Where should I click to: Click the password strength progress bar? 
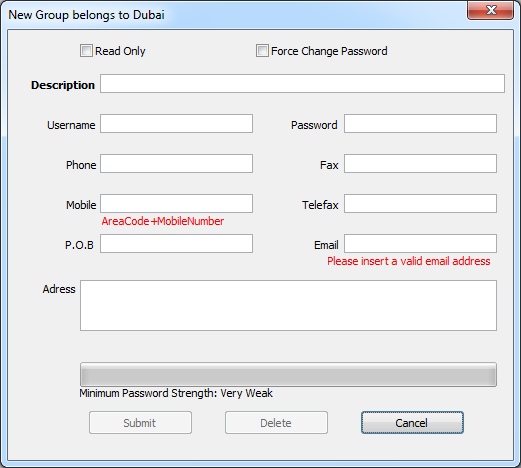pyautogui.click(x=288, y=375)
